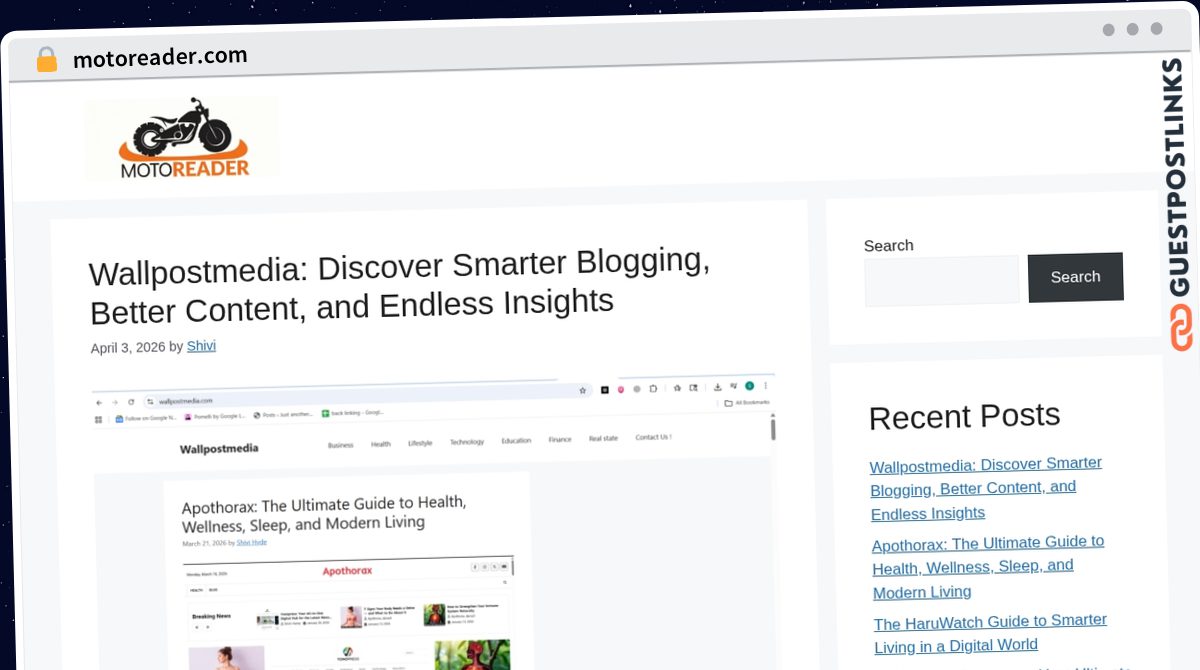This screenshot has width=1200, height=670.
Task: Click the dark Search button
Action: tap(1075, 277)
